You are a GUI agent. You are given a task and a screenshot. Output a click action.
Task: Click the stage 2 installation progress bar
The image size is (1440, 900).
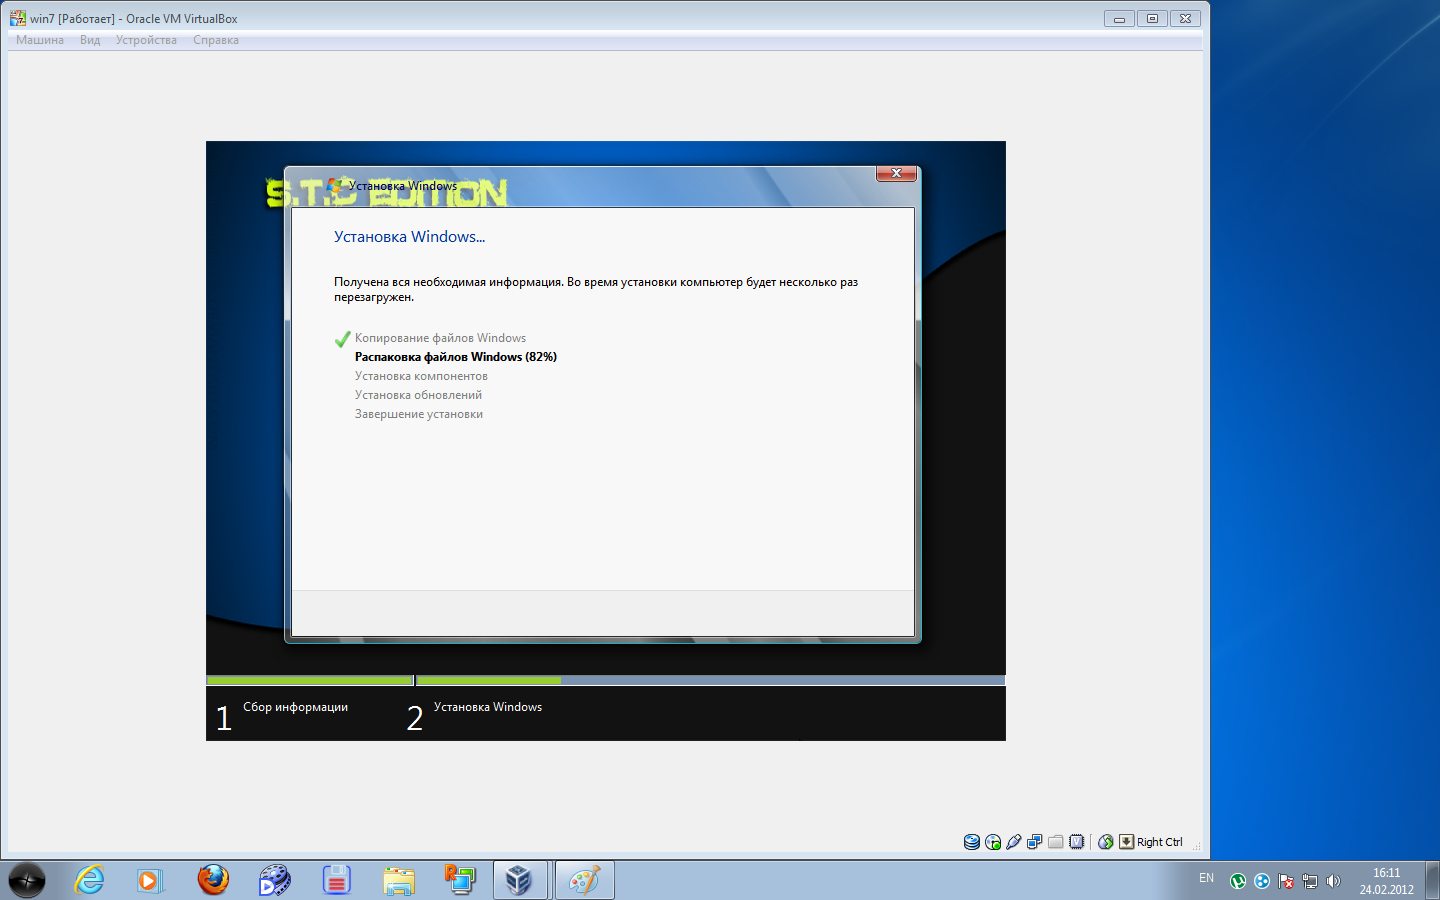[710, 680]
